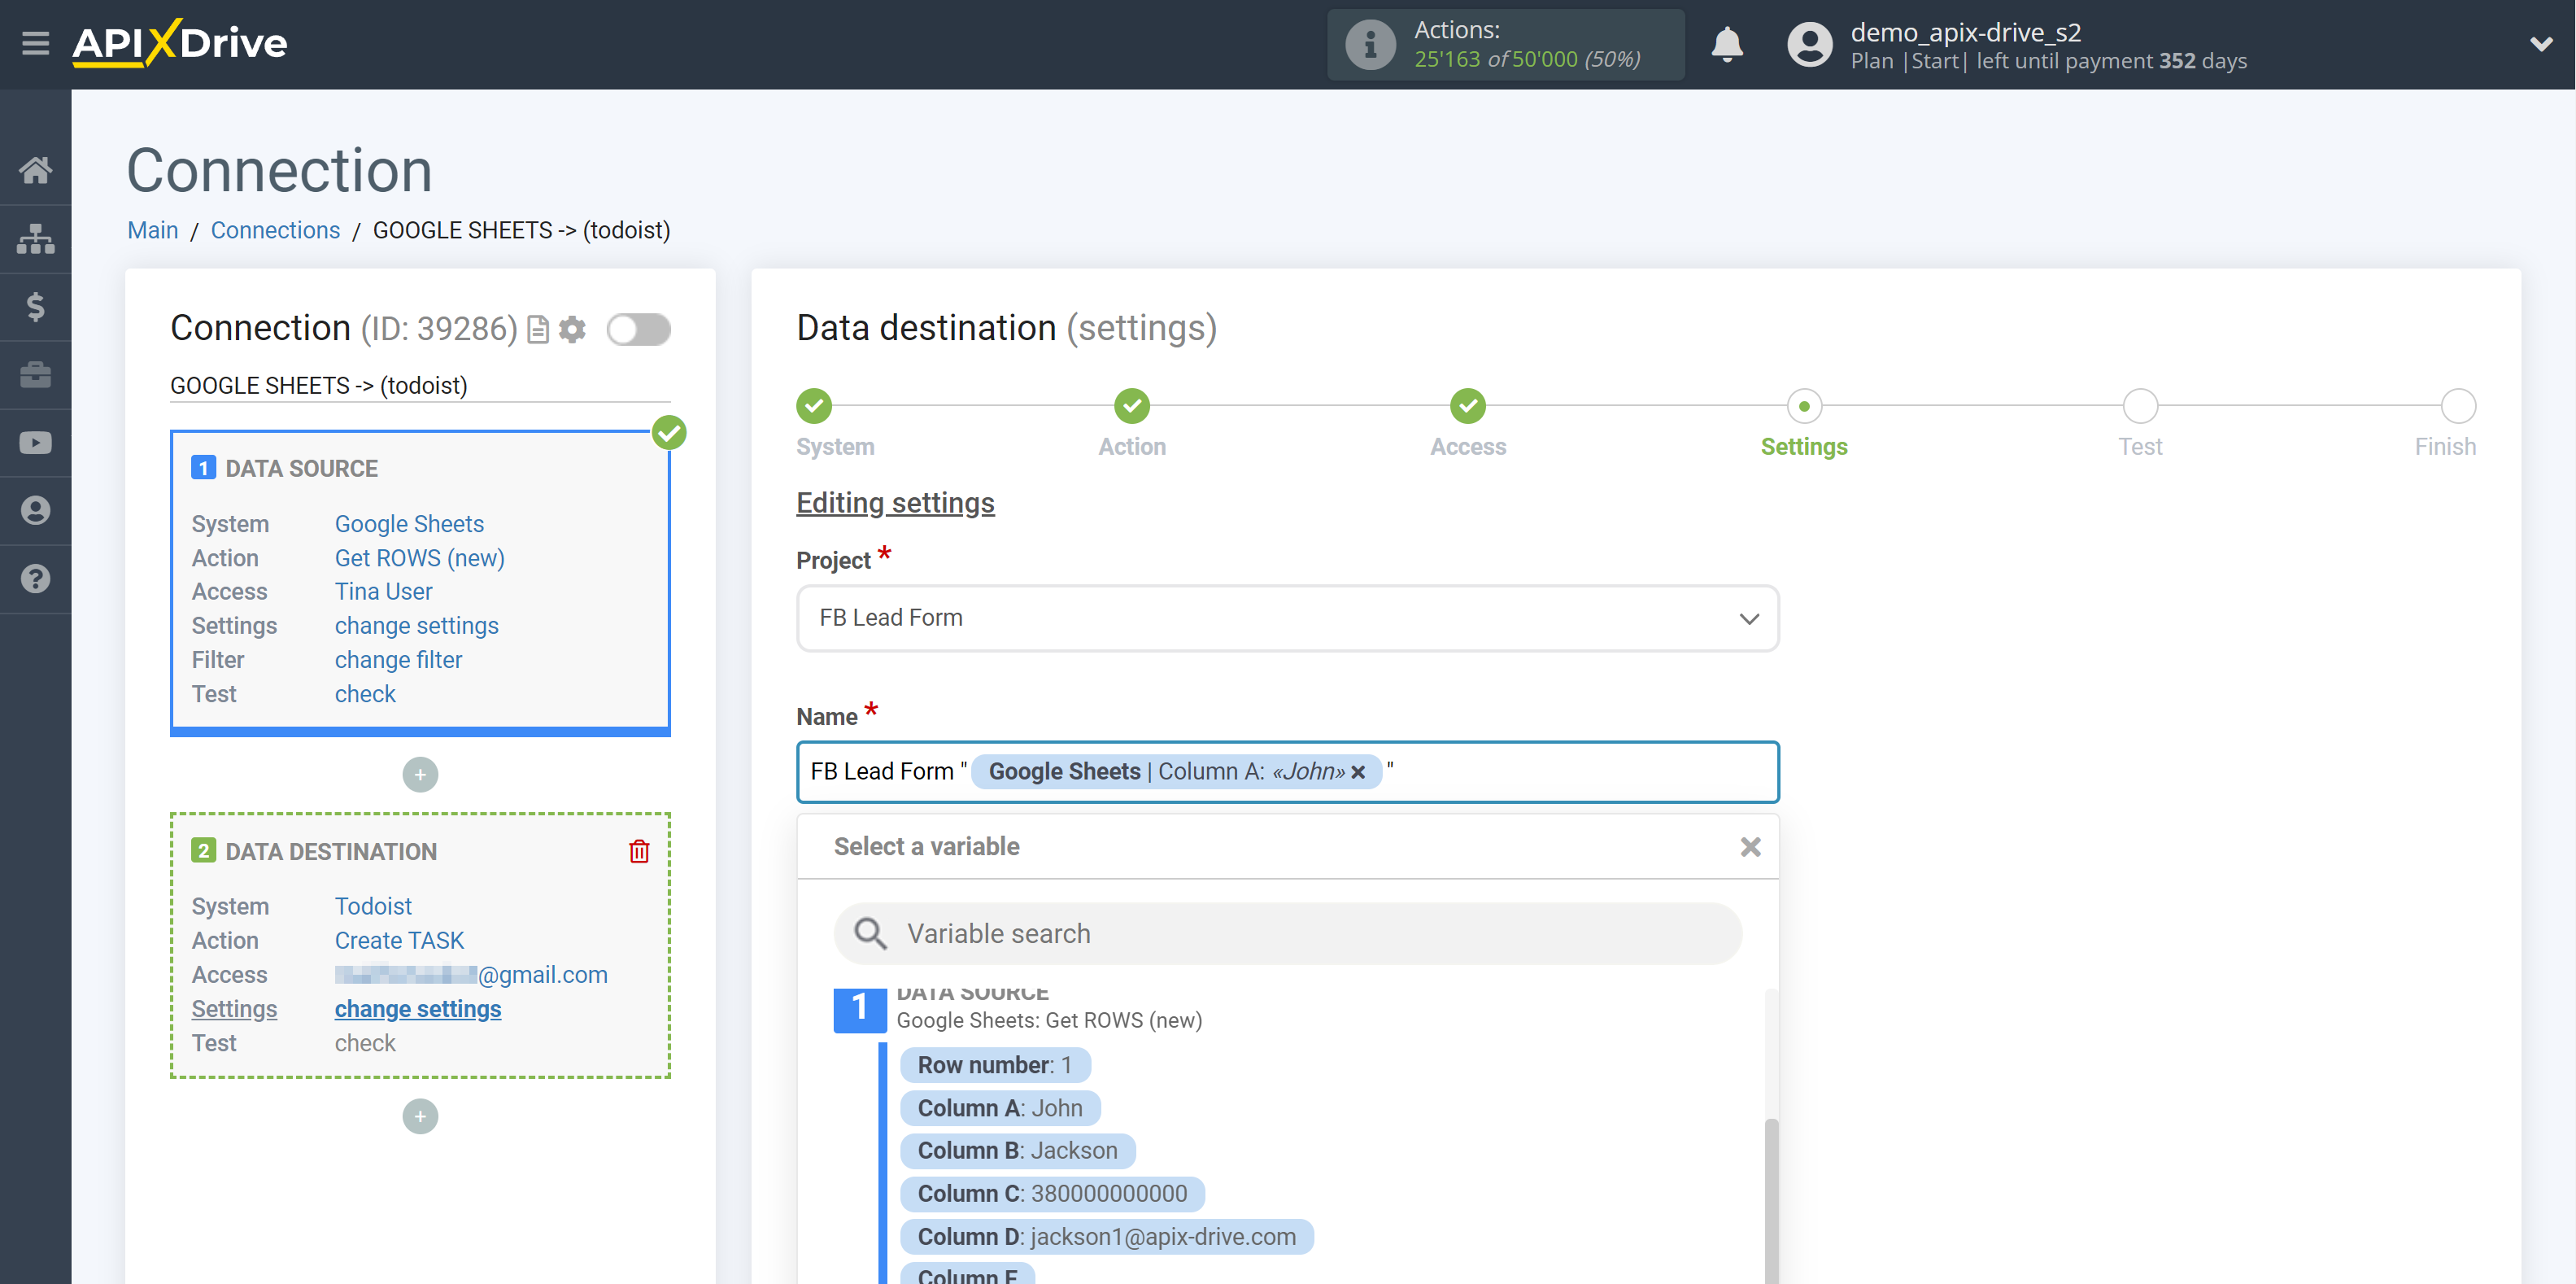Open the connection notes document icon
Viewport: 2576px width, 1284px height.
click(x=538, y=330)
